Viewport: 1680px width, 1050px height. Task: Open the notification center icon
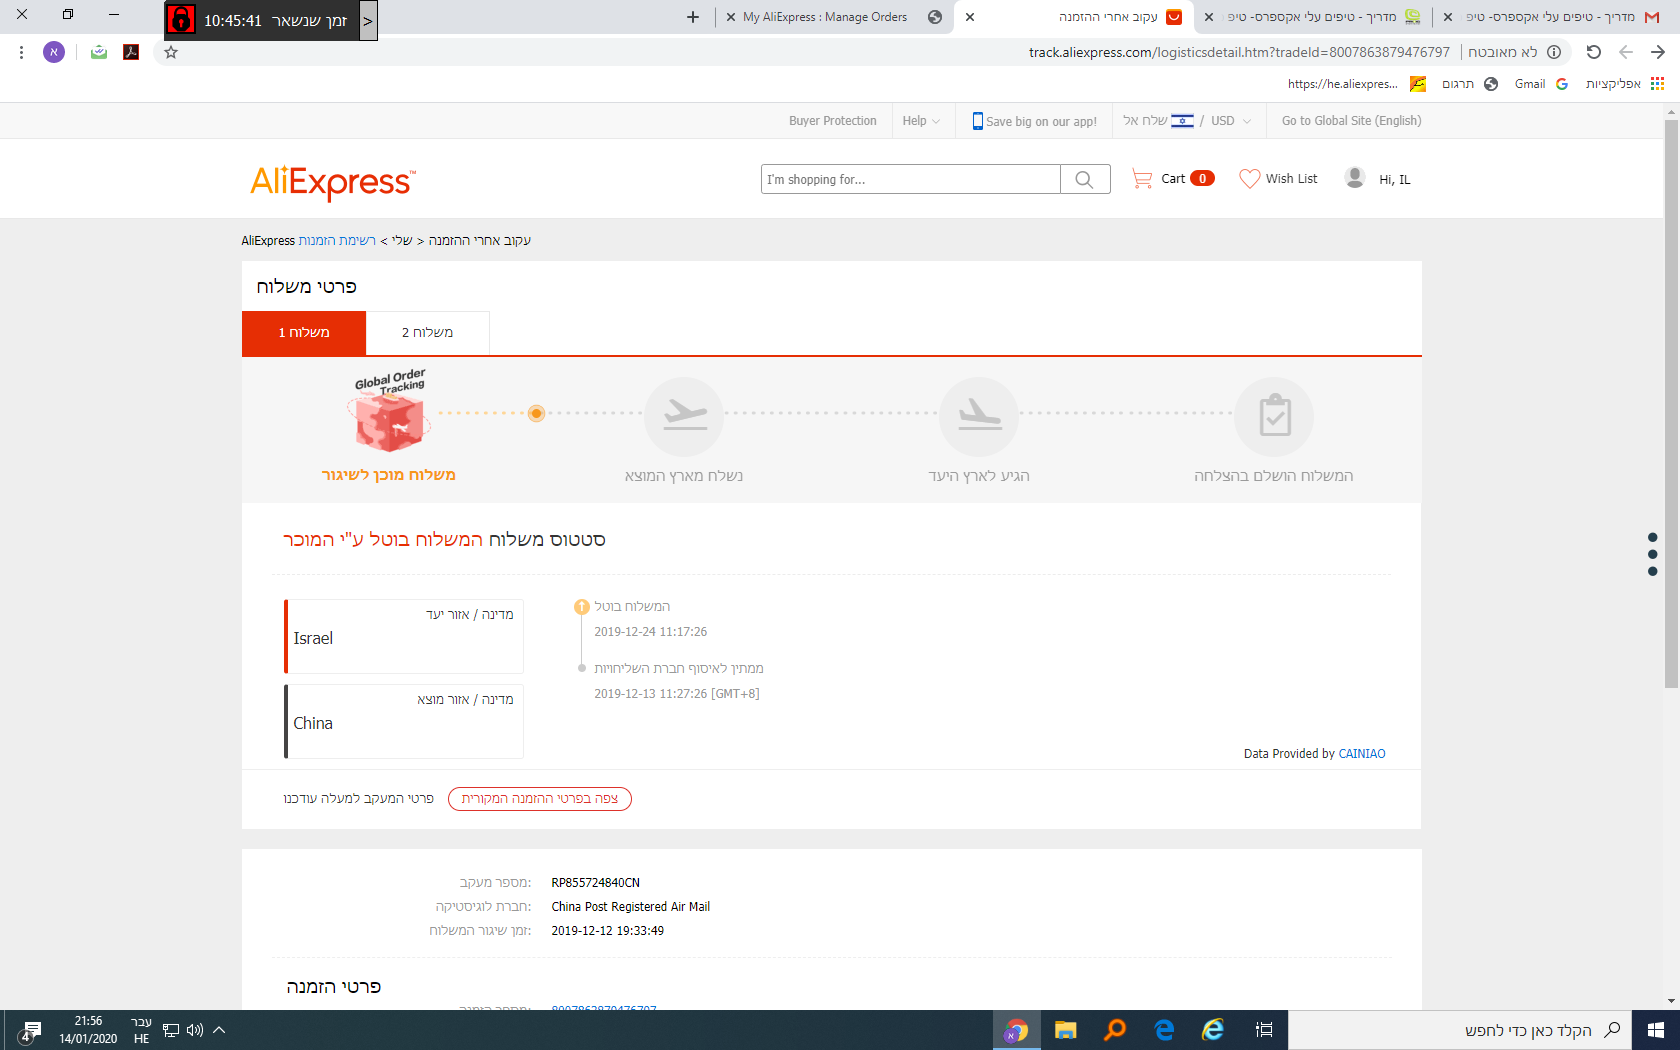(x=31, y=1031)
